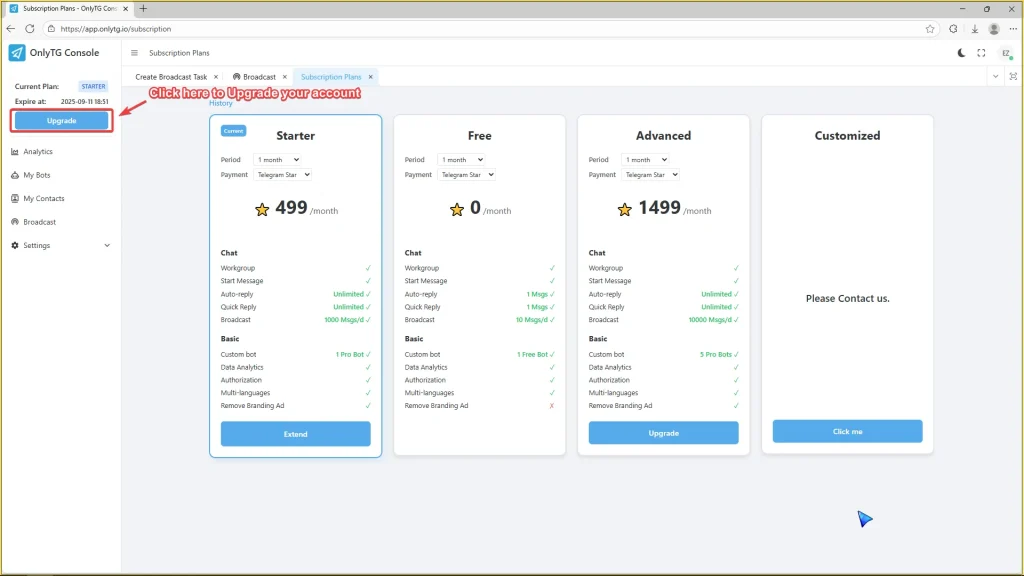Open the EZ user avatar menu
Viewport: 1024px width, 576px height.
click(x=1006, y=53)
